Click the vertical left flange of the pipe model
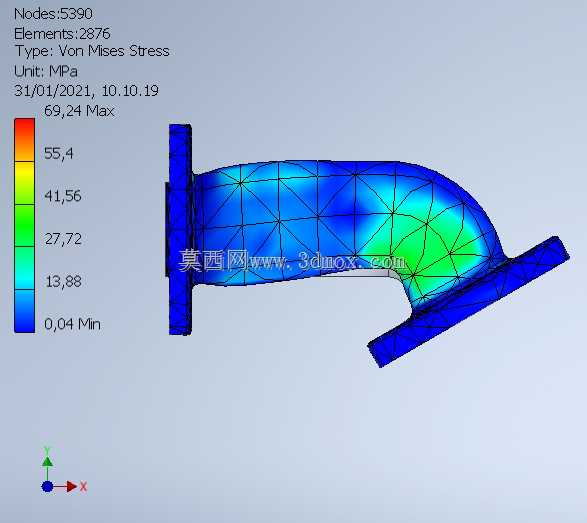 pos(180,229)
